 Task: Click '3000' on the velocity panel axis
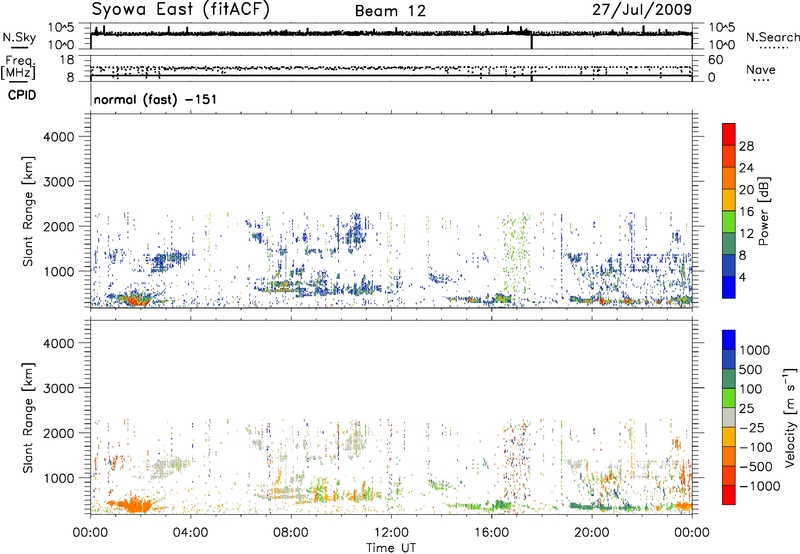58,388
